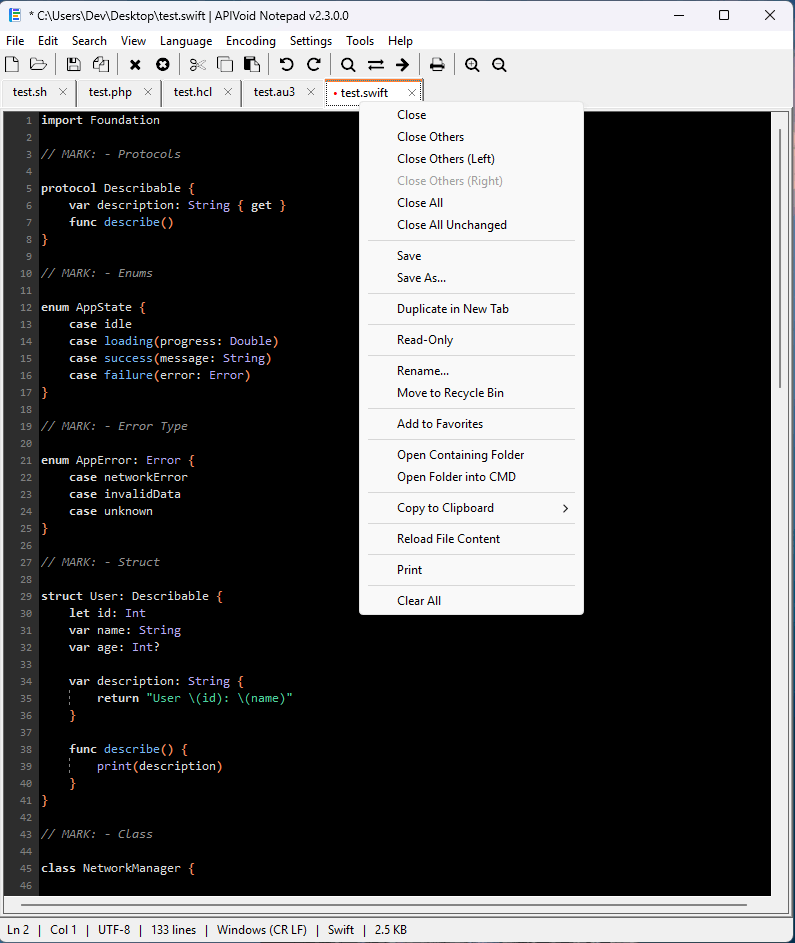Choose Open Containing Folder

point(471,455)
